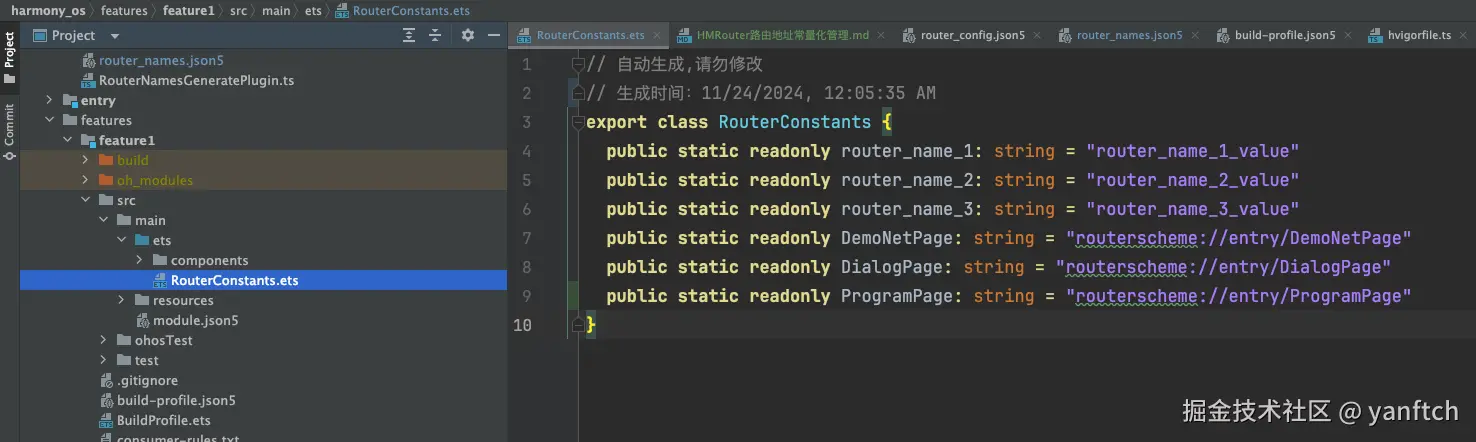Image resolution: width=1476 pixels, height=442 pixels.
Task: Collapse the feature1 module node
Action: tap(67, 140)
